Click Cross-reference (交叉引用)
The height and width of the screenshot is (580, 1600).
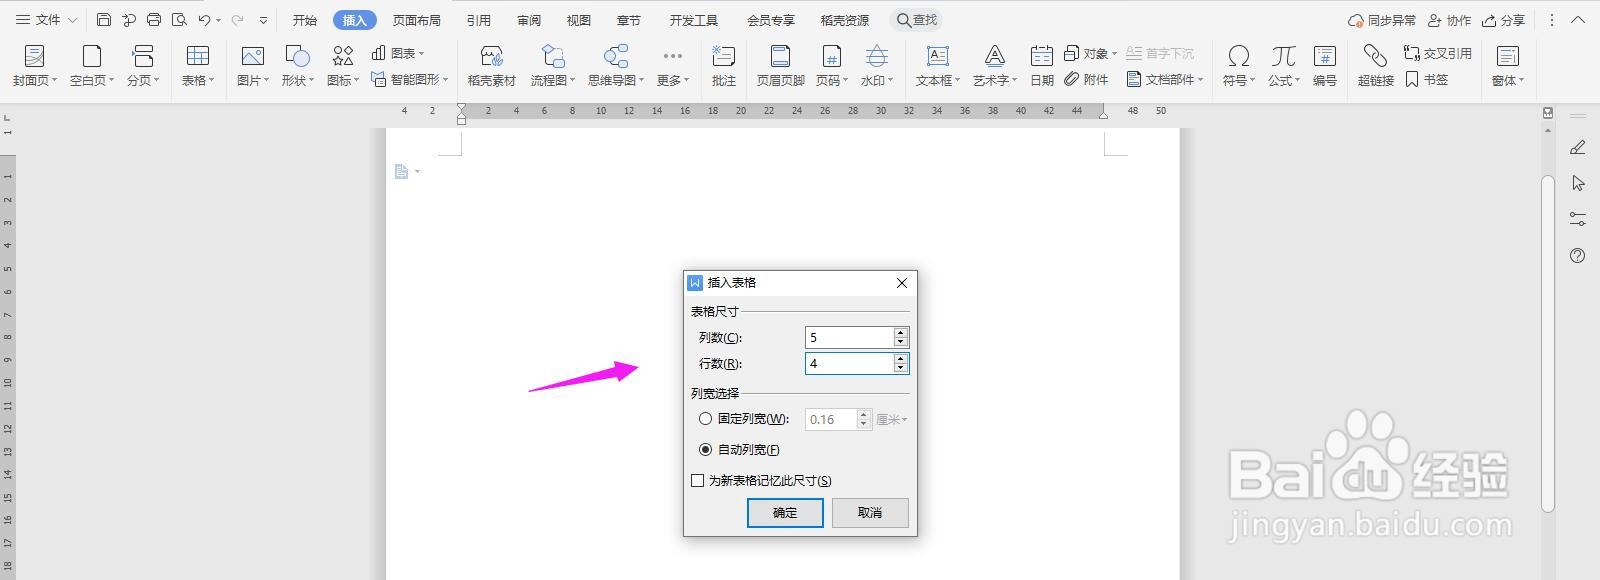click(1438, 53)
